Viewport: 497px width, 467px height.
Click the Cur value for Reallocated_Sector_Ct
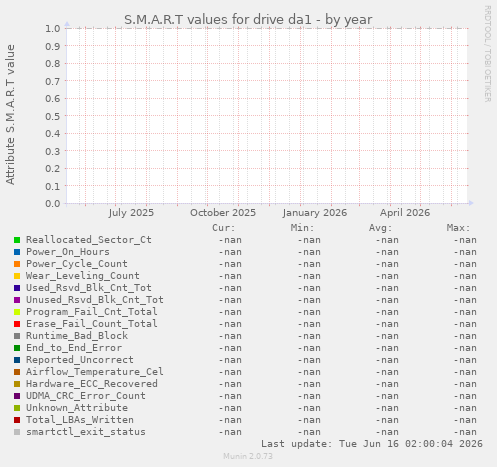230,240
